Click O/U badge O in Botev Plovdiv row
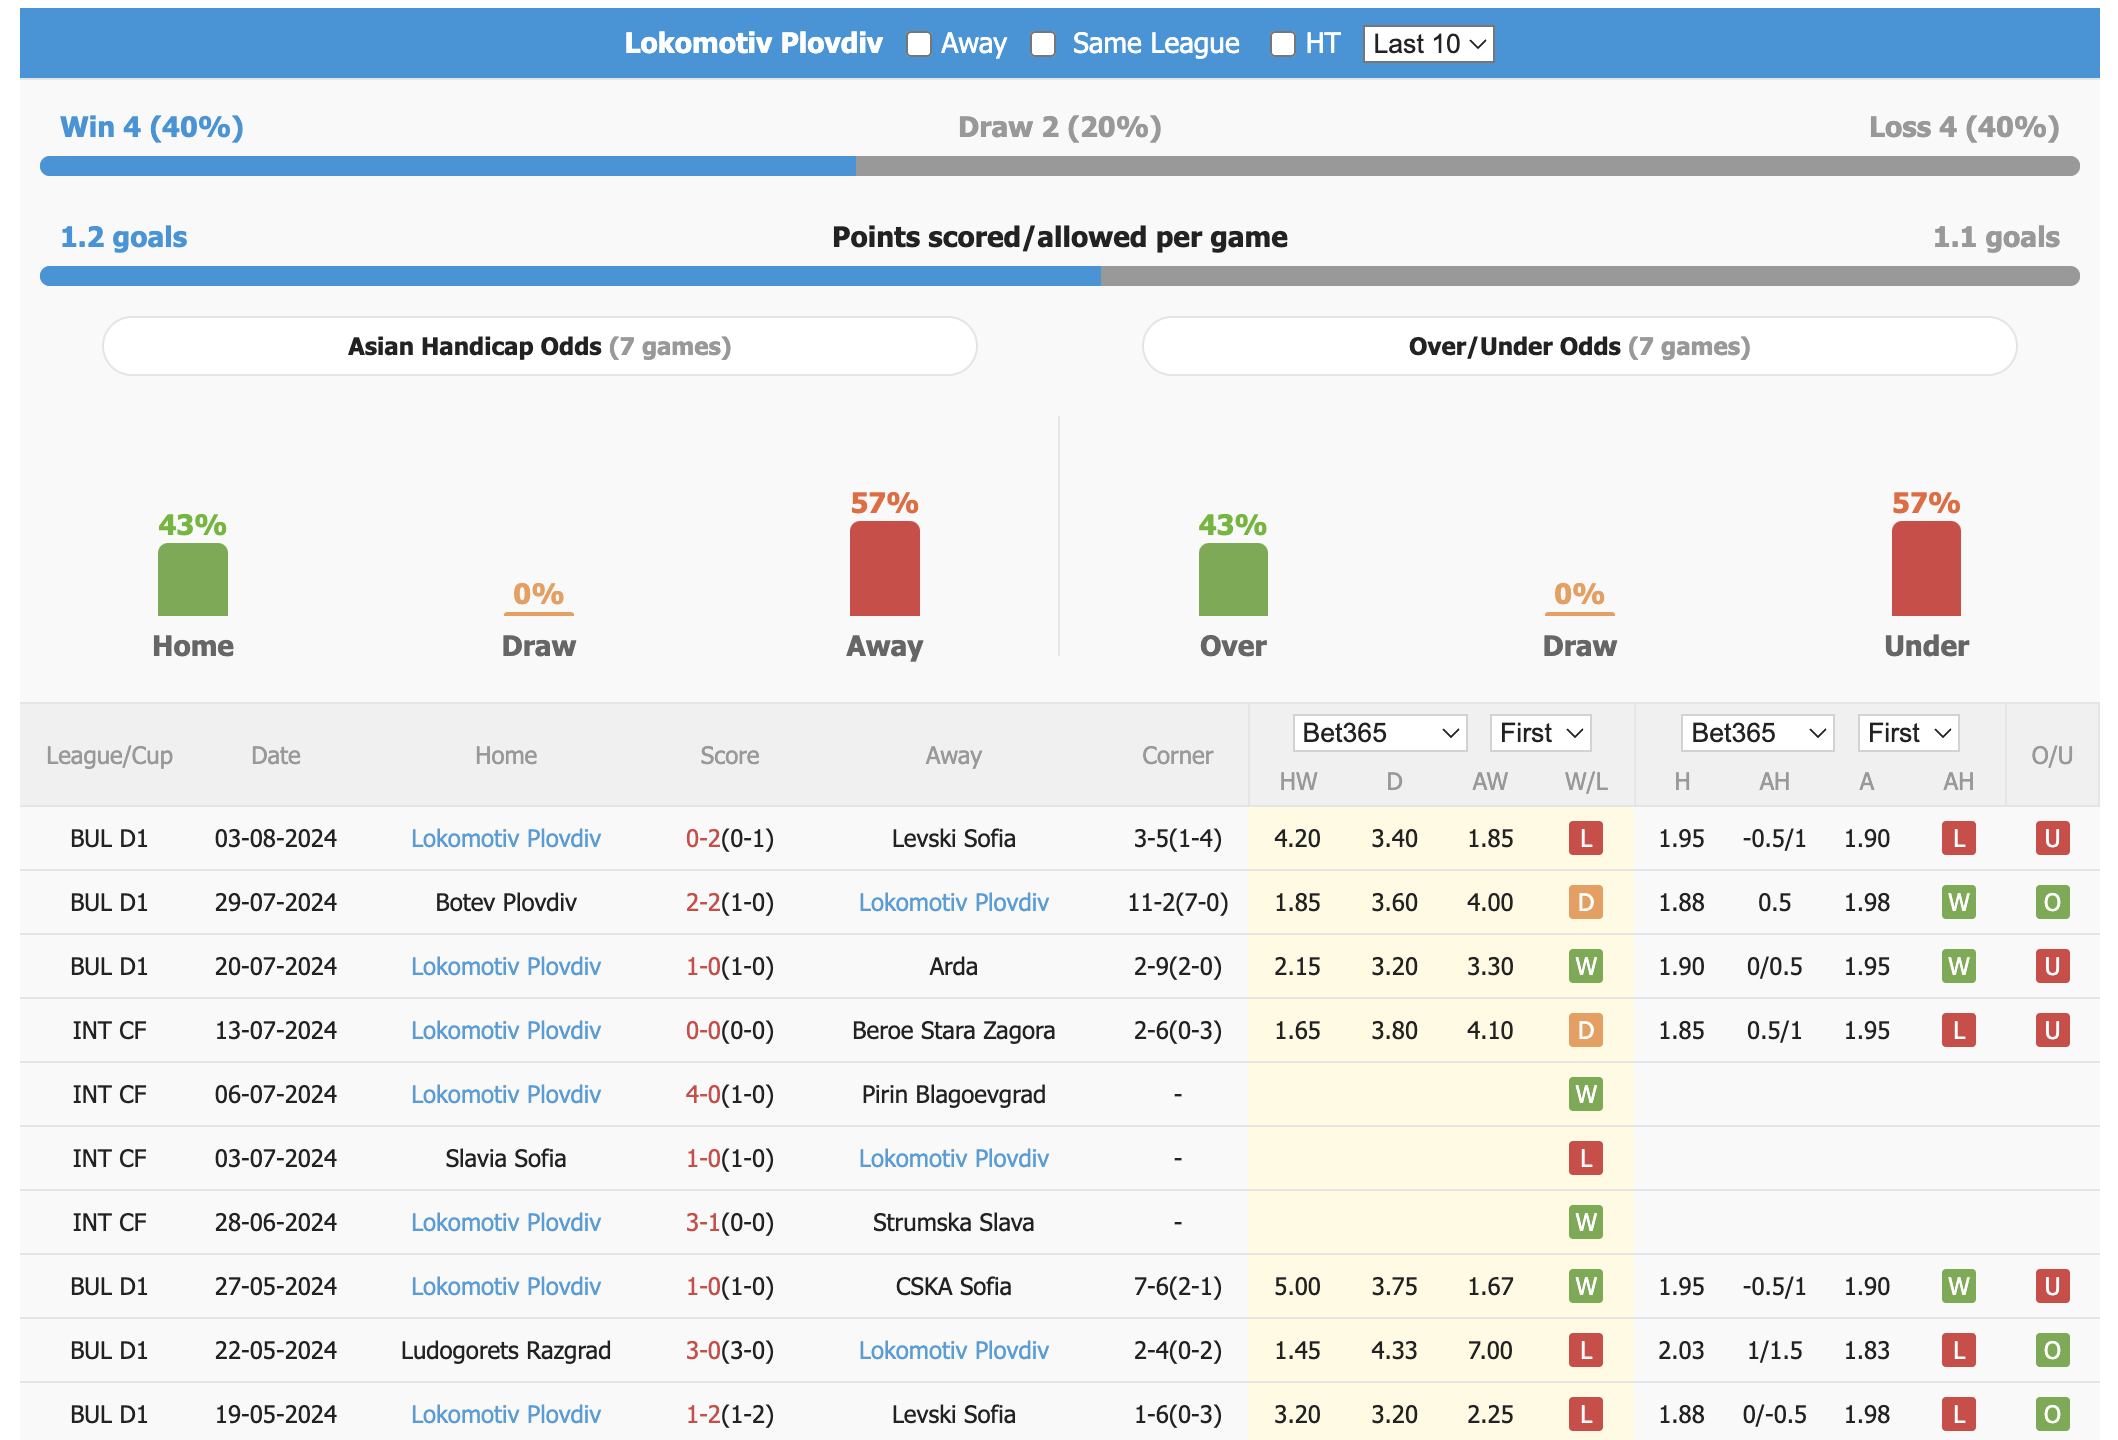This screenshot has height=1440, width=2118. (2052, 902)
